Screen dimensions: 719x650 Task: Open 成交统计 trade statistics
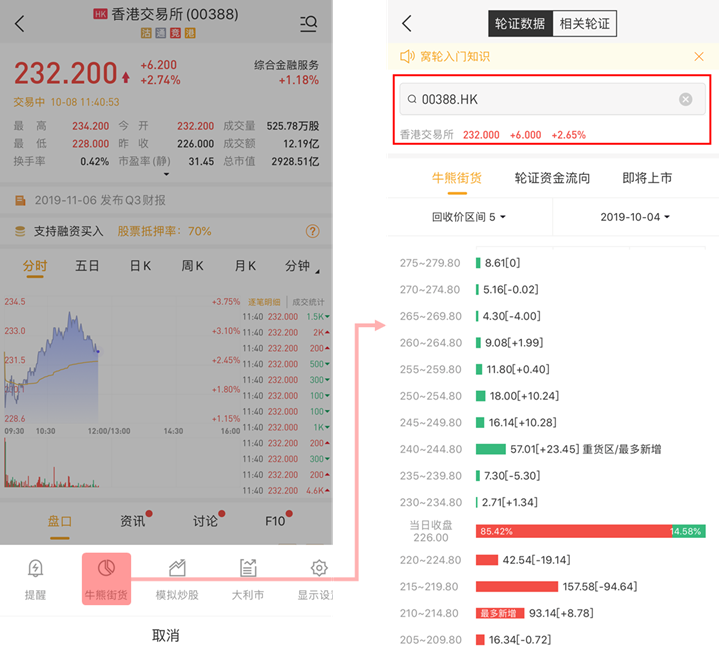tap(308, 302)
